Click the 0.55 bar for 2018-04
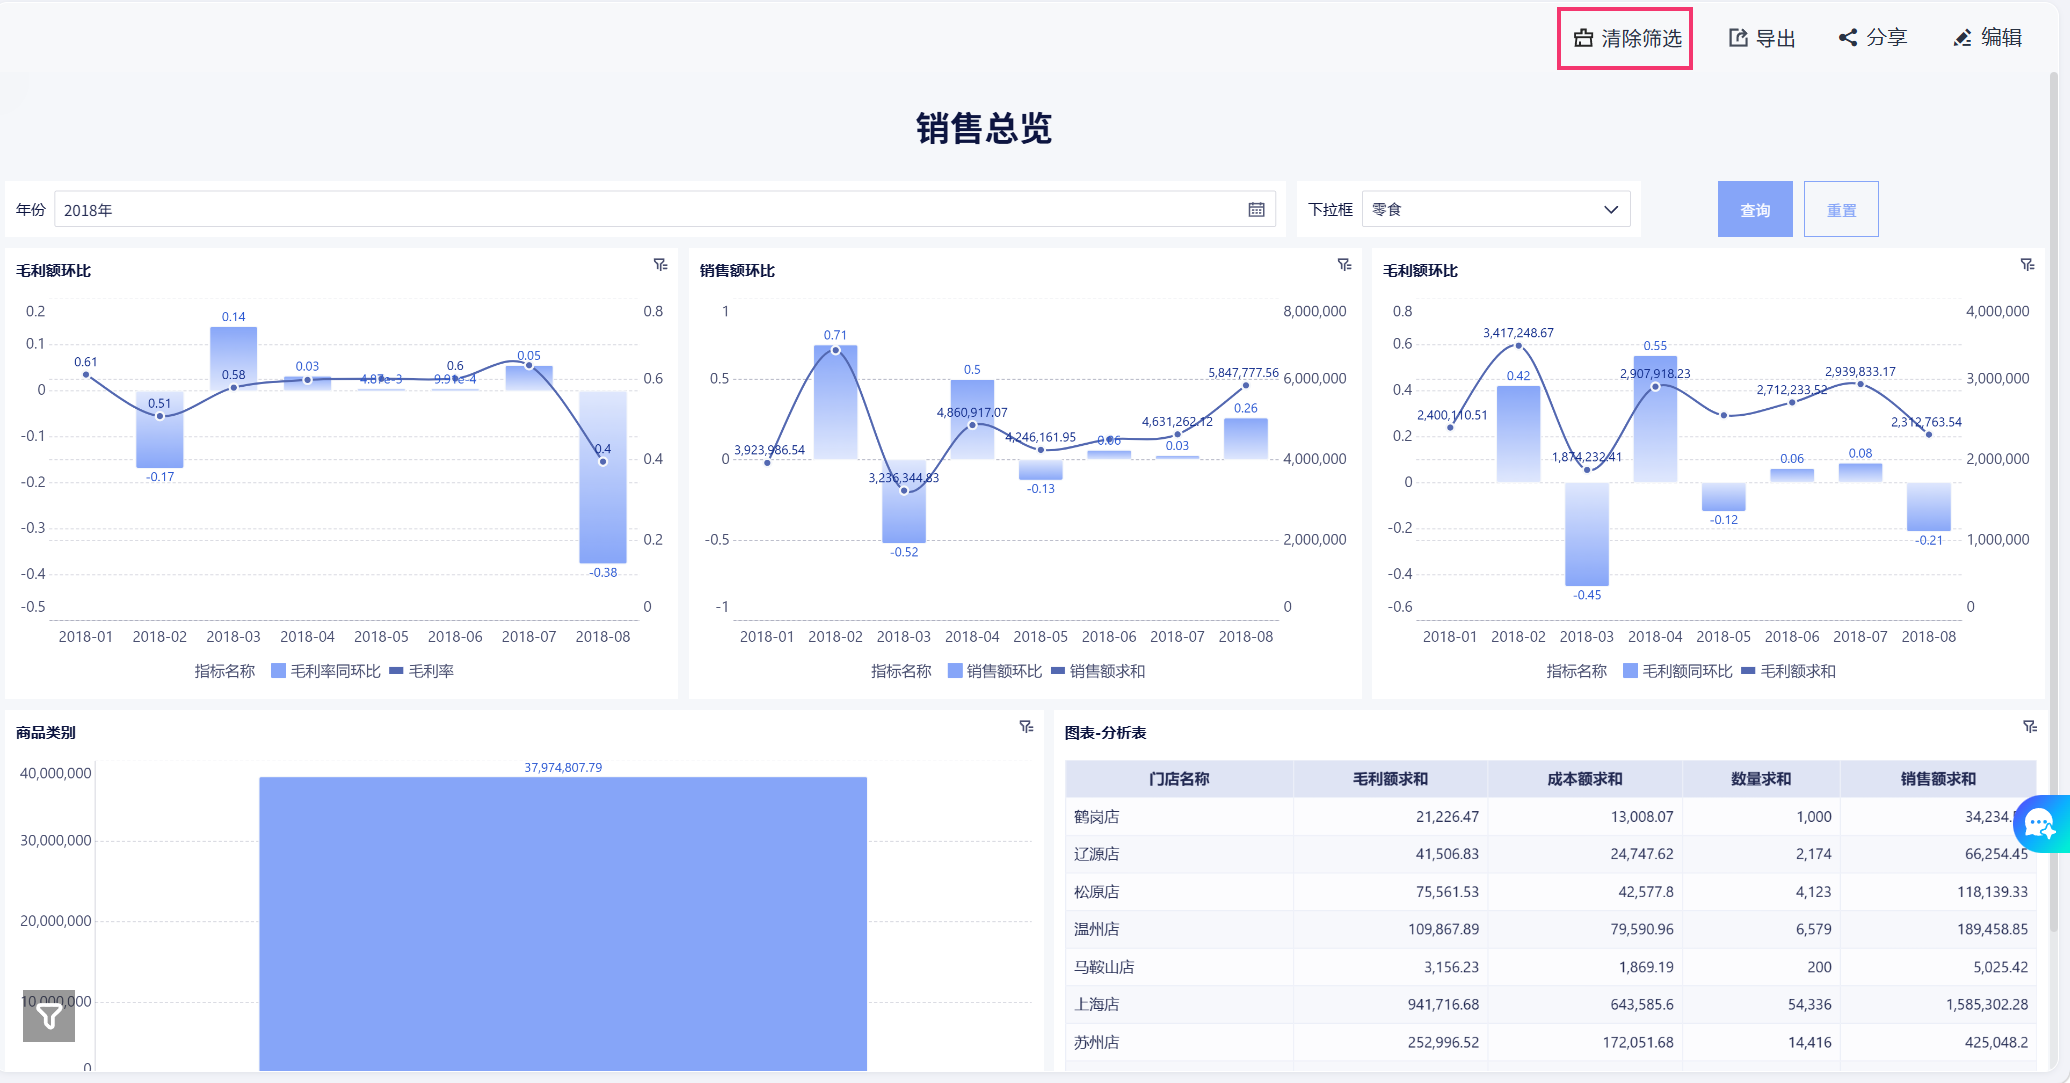 pos(1655,419)
